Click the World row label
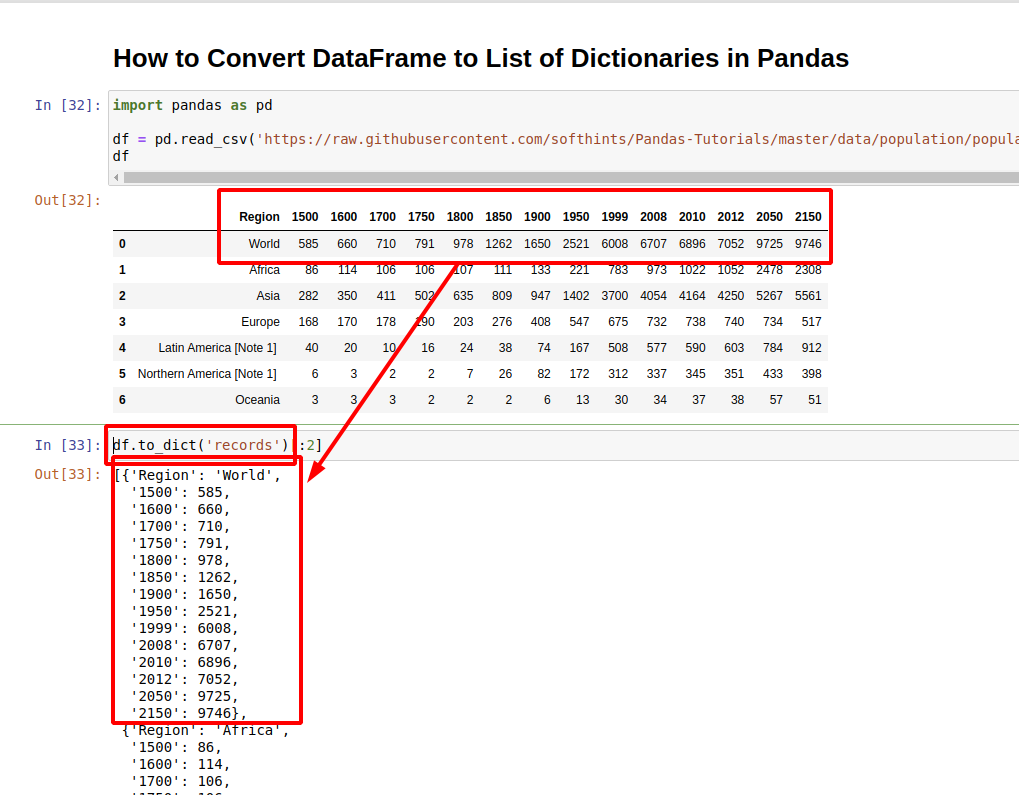Viewport: 1019px width, 795px height. click(264, 243)
